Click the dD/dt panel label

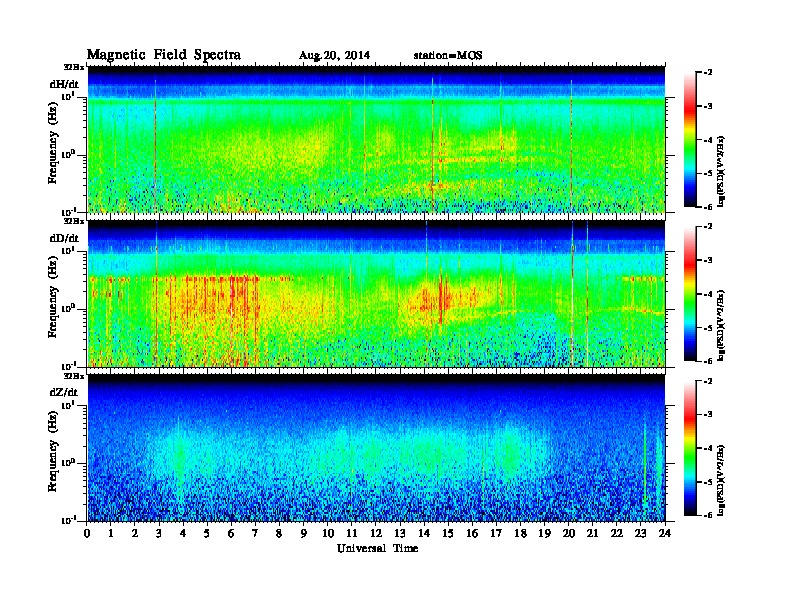(x=64, y=238)
